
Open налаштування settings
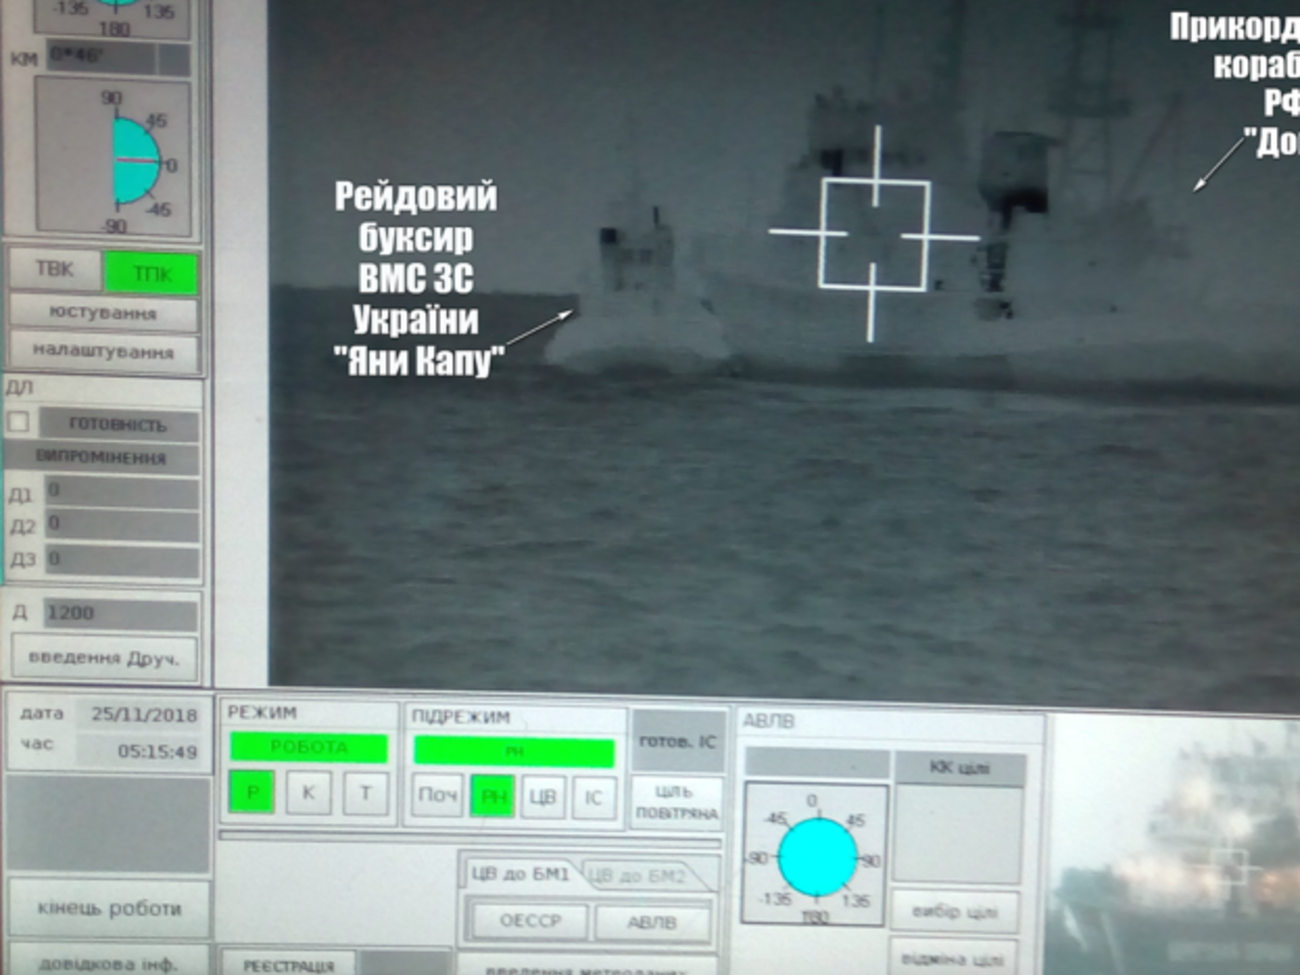coord(103,351)
